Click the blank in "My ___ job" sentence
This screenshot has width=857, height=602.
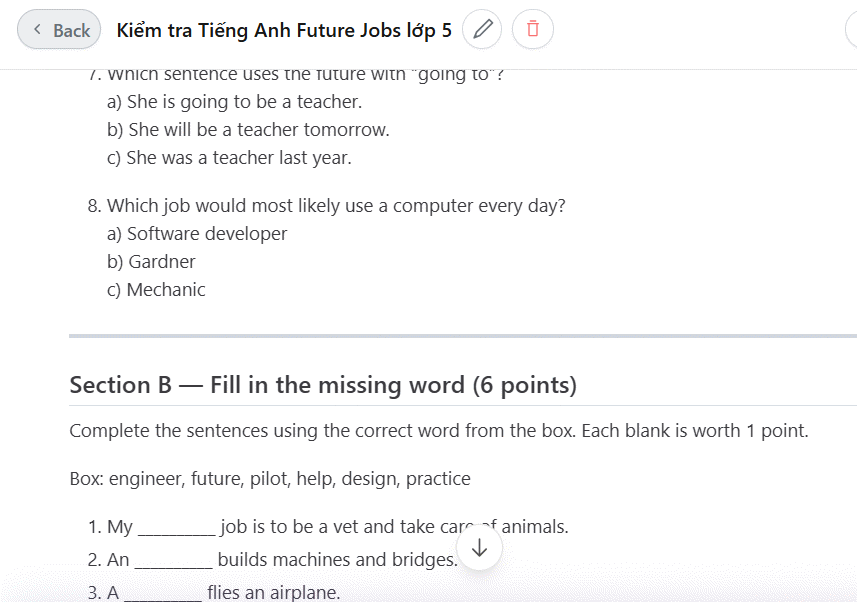coord(176,527)
